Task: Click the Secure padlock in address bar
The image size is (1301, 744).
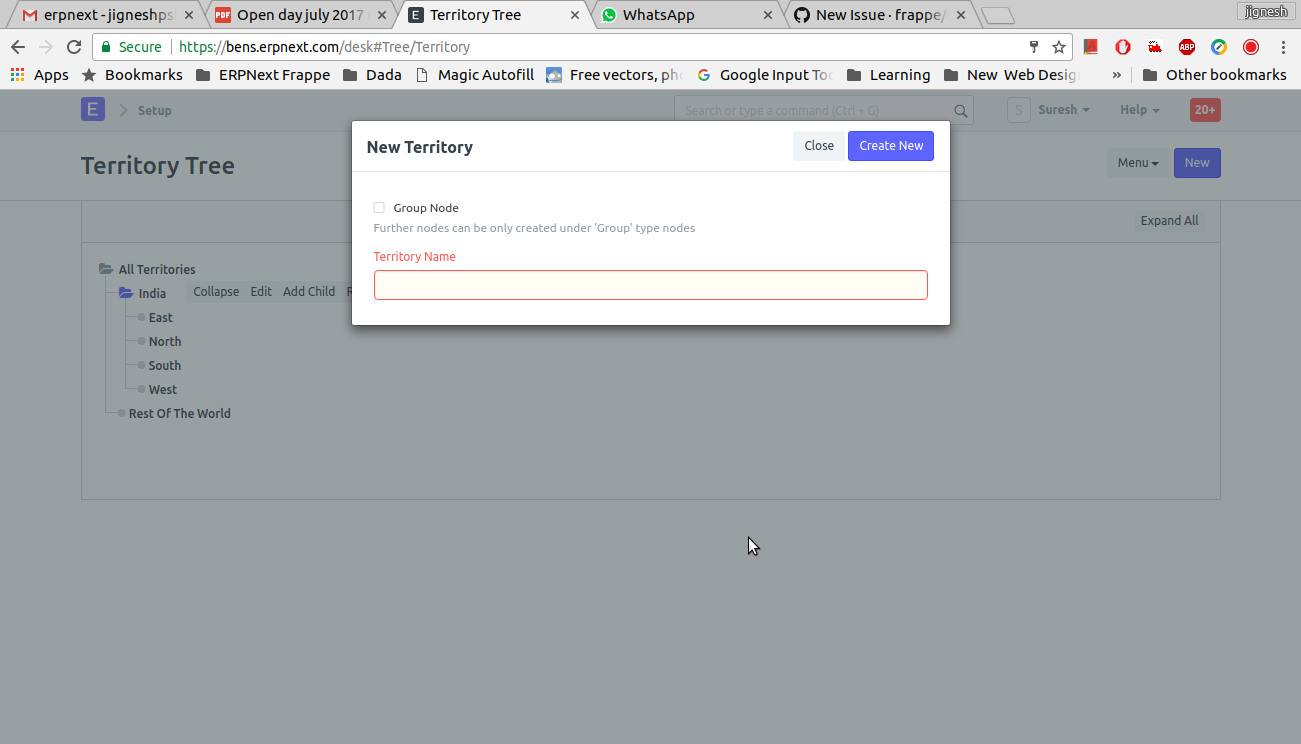Action: point(106,46)
